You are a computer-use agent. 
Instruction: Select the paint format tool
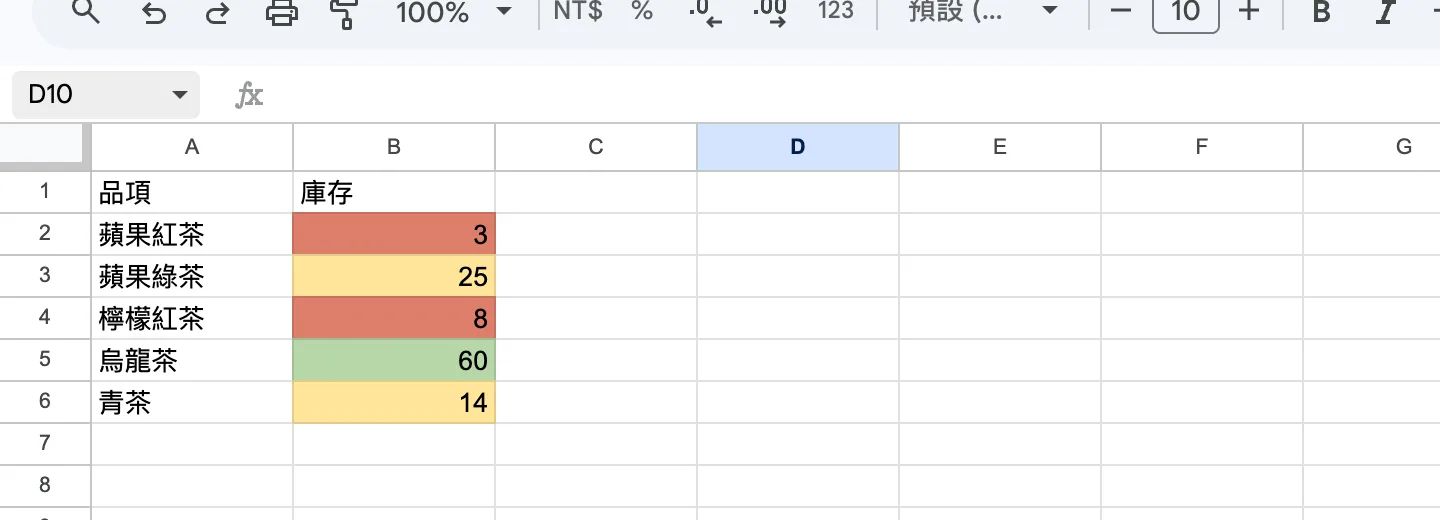345,12
